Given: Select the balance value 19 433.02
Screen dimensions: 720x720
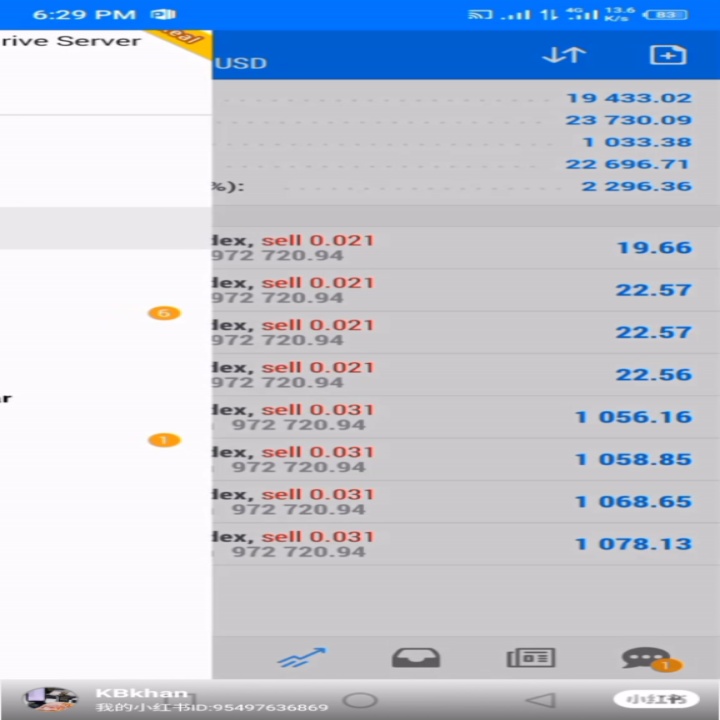Looking at the screenshot, I should [x=629, y=98].
